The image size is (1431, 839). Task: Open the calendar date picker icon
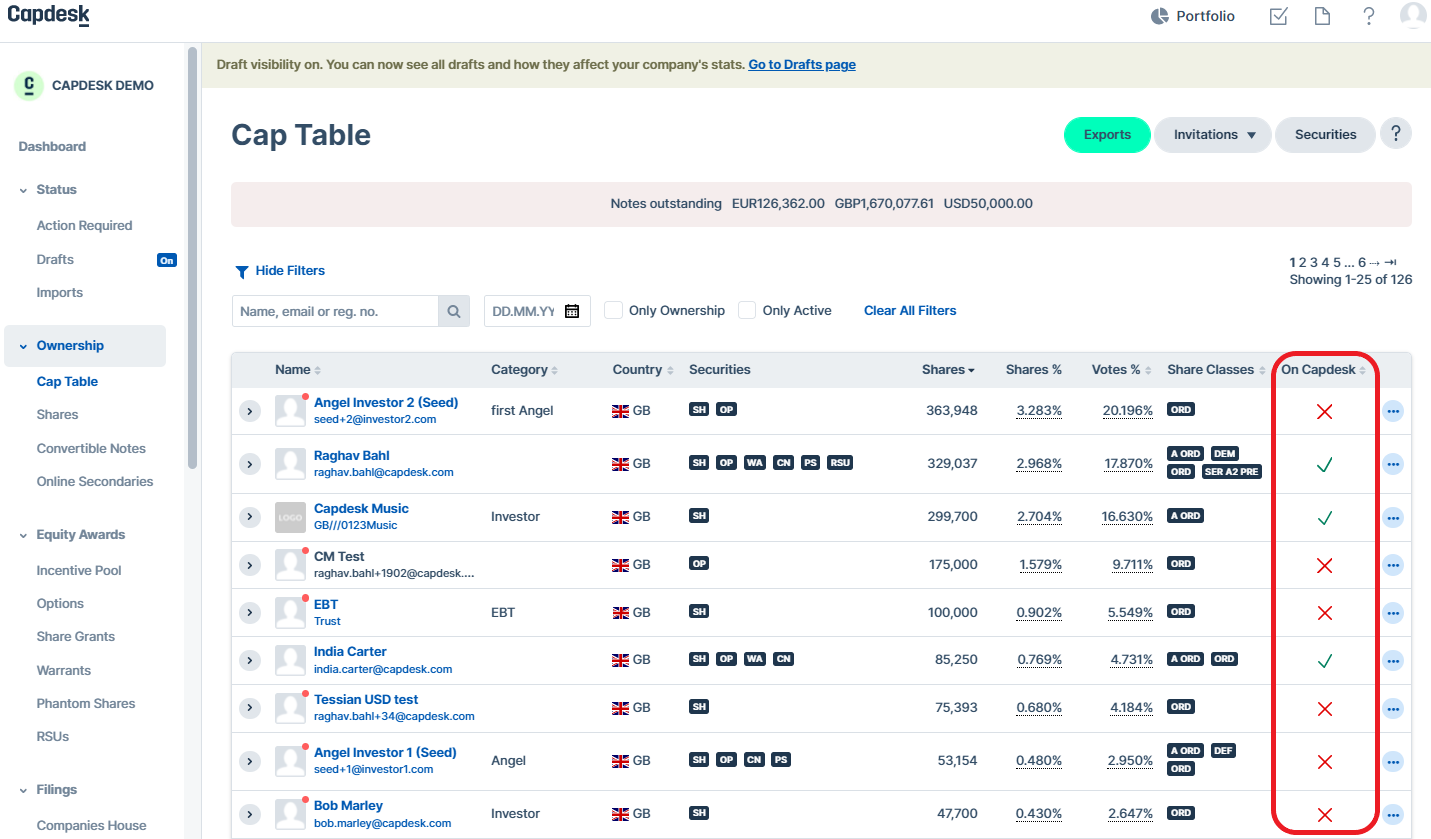point(572,311)
